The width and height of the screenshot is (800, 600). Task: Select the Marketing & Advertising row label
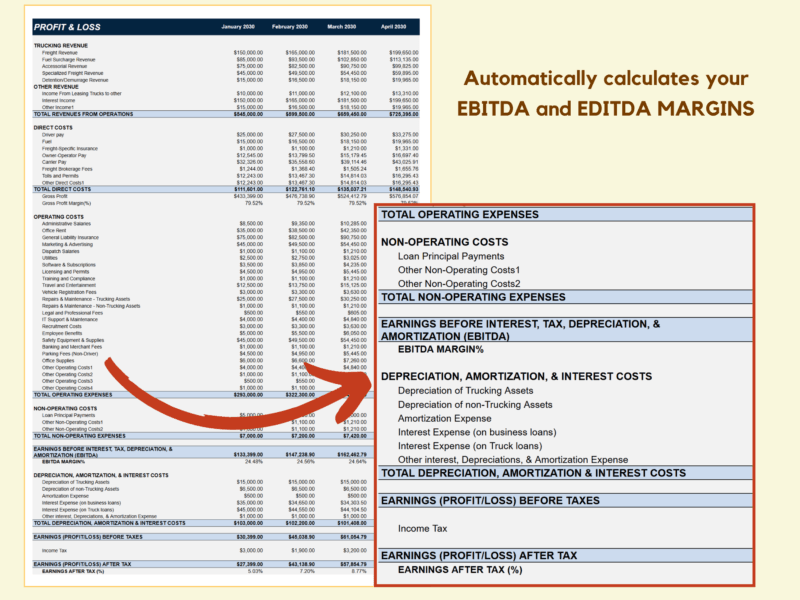[67, 244]
